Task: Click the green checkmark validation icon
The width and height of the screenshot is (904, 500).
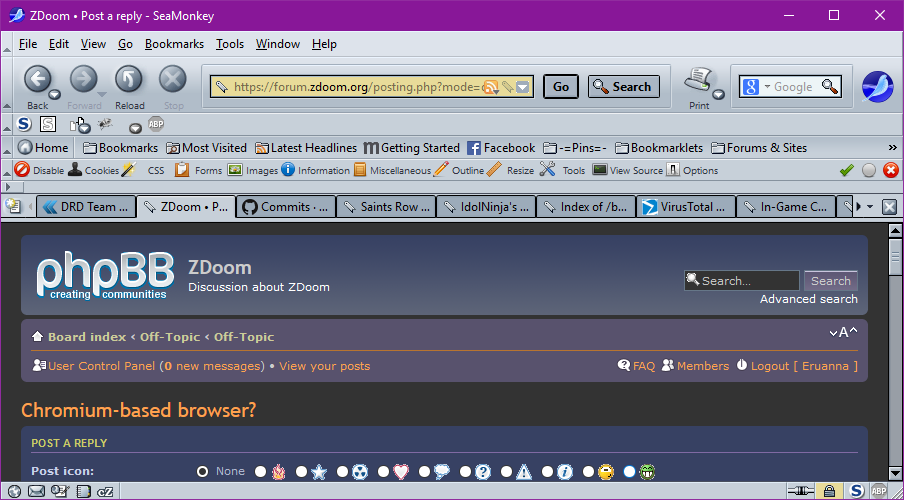Action: pyautogui.click(x=846, y=170)
